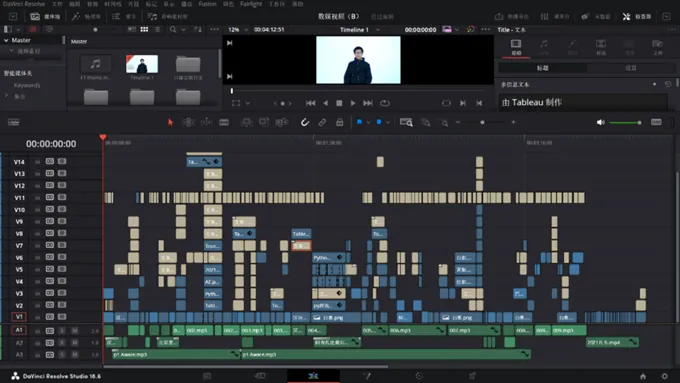Open the media pool three-dots options menu
Image resolution: width=680 pixels, height=383 pixels.
pyautogui.click(x=214, y=29)
